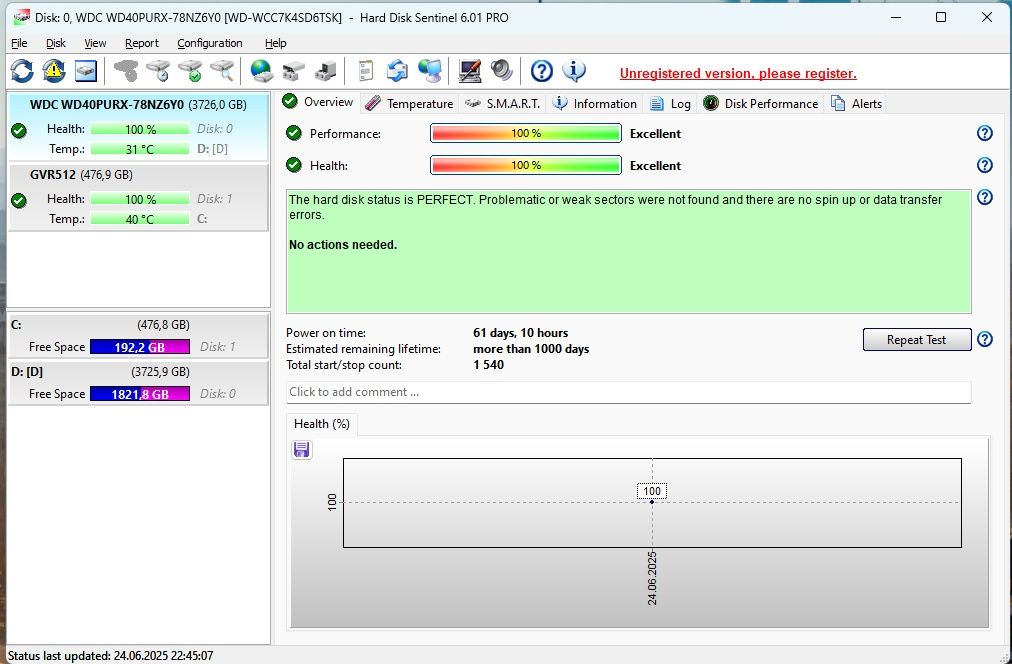Click the monitor with pen toolbar icon
The height and width of the screenshot is (664, 1012).
click(469, 70)
